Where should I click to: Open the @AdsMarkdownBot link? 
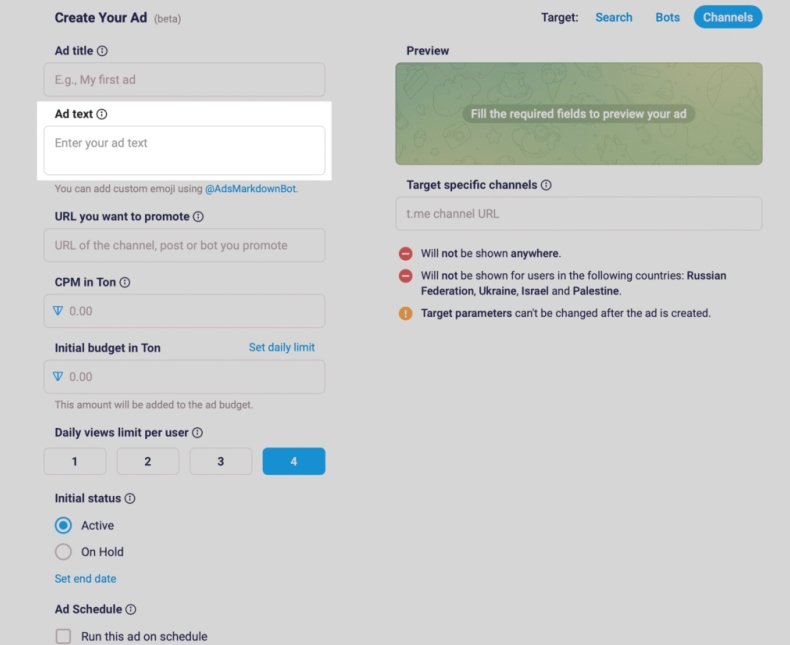point(251,188)
